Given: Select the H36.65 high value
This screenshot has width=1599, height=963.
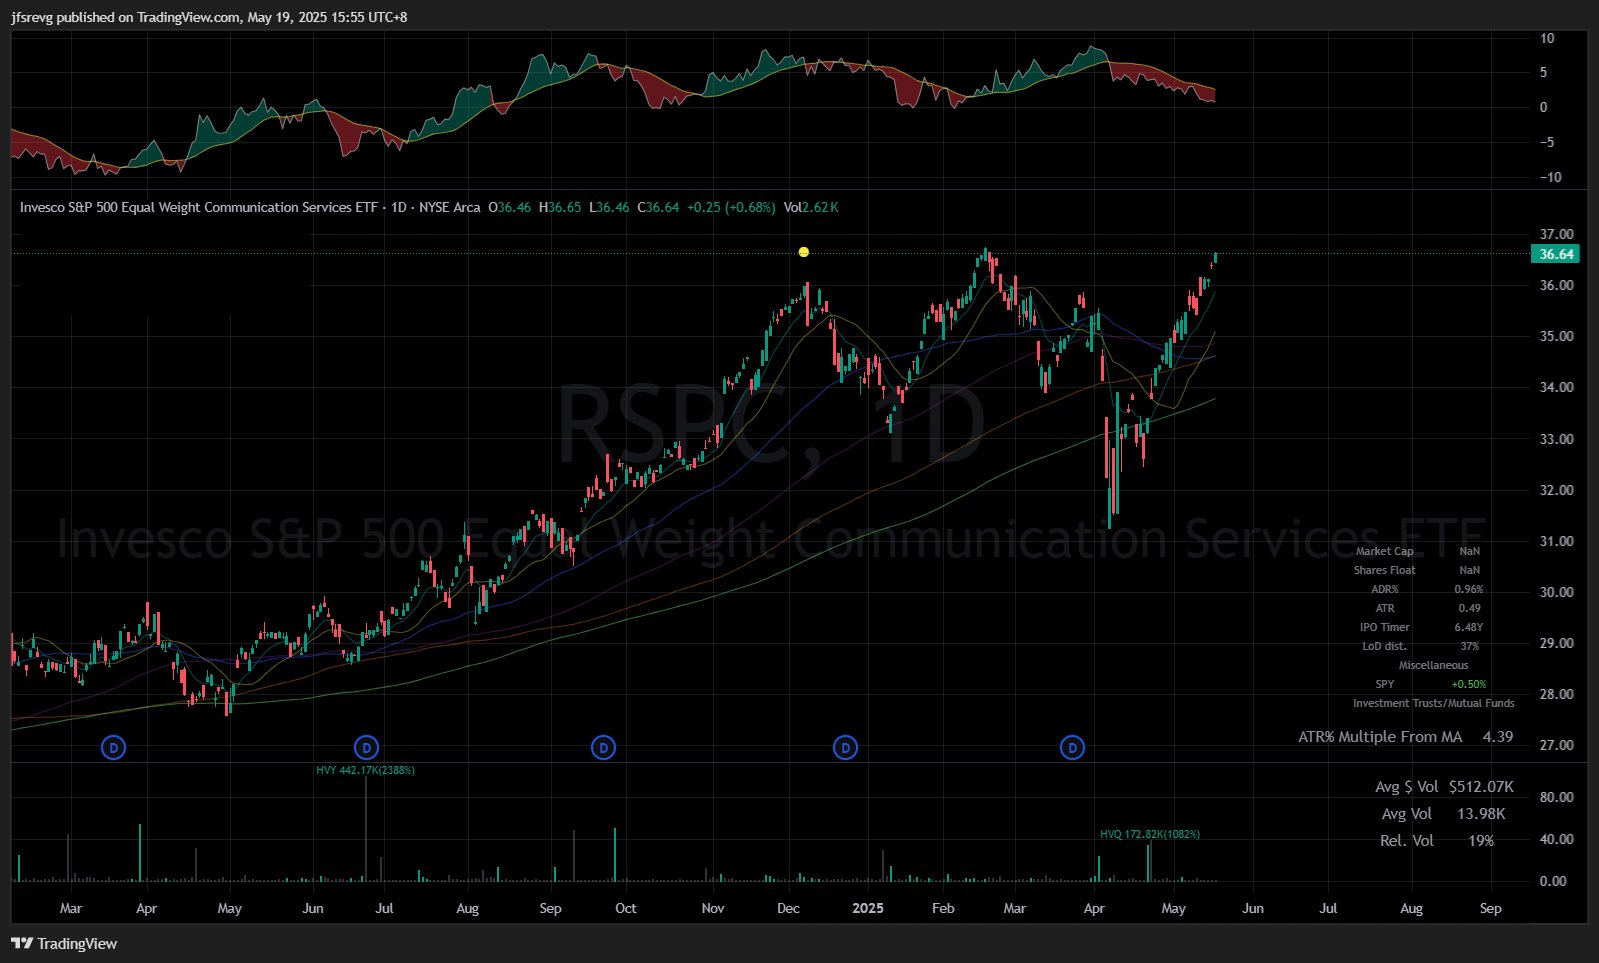Looking at the screenshot, I should coord(560,207).
